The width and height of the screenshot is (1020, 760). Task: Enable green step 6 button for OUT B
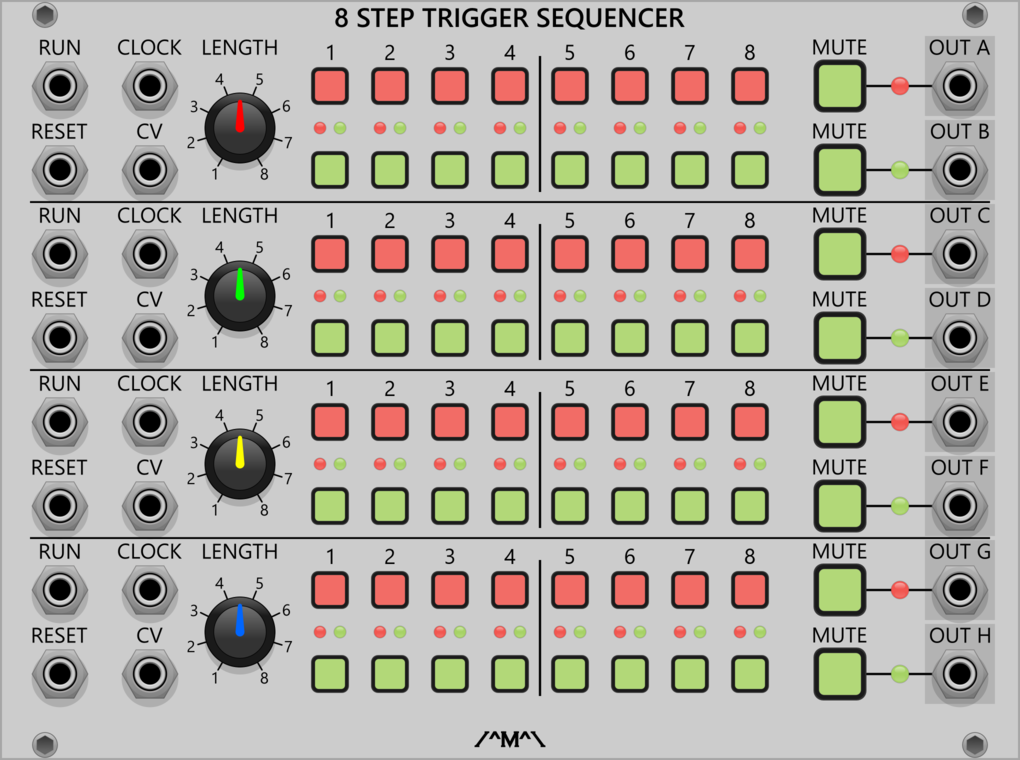(x=630, y=170)
